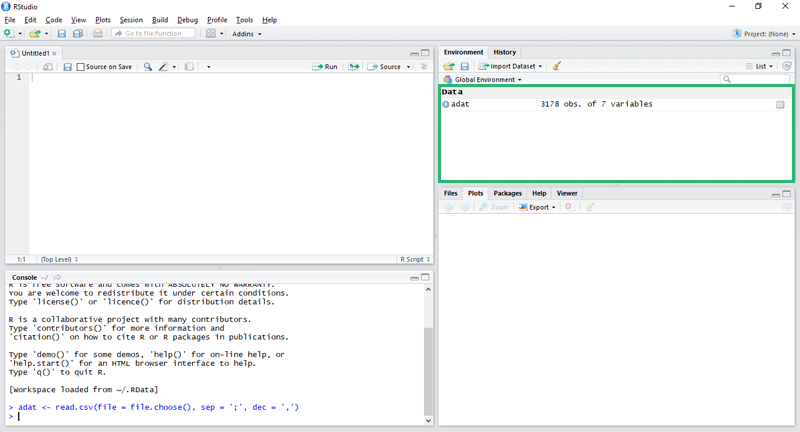Open the (Top Level) scope selector
Screen dimensions: 800x432
click(x=59, y=260)
